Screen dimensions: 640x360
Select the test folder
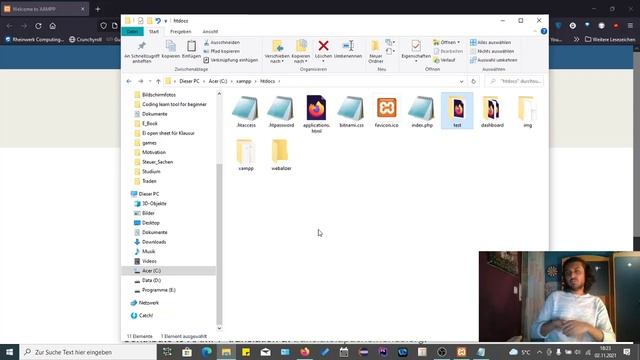point(457,111)
